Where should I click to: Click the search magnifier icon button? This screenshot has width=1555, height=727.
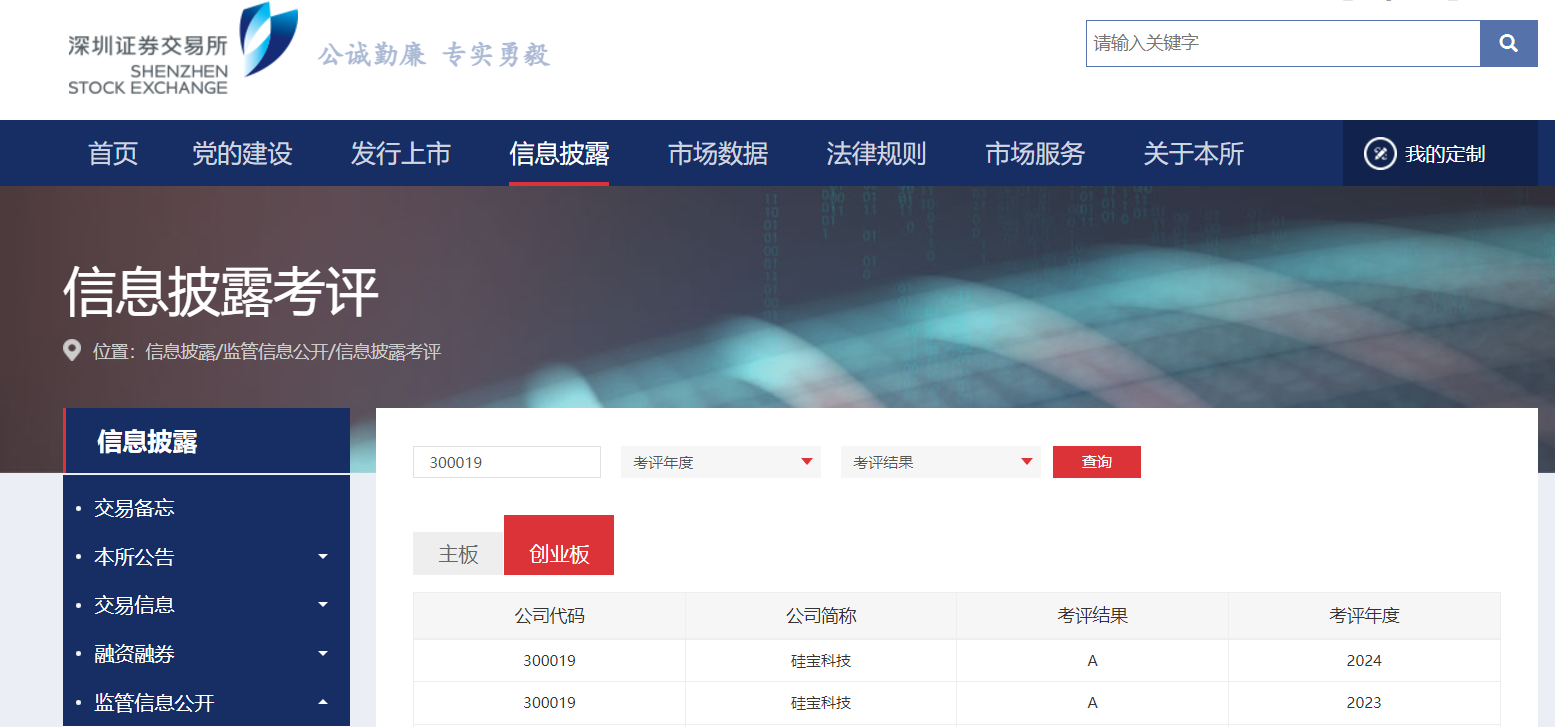(1508, 44)
